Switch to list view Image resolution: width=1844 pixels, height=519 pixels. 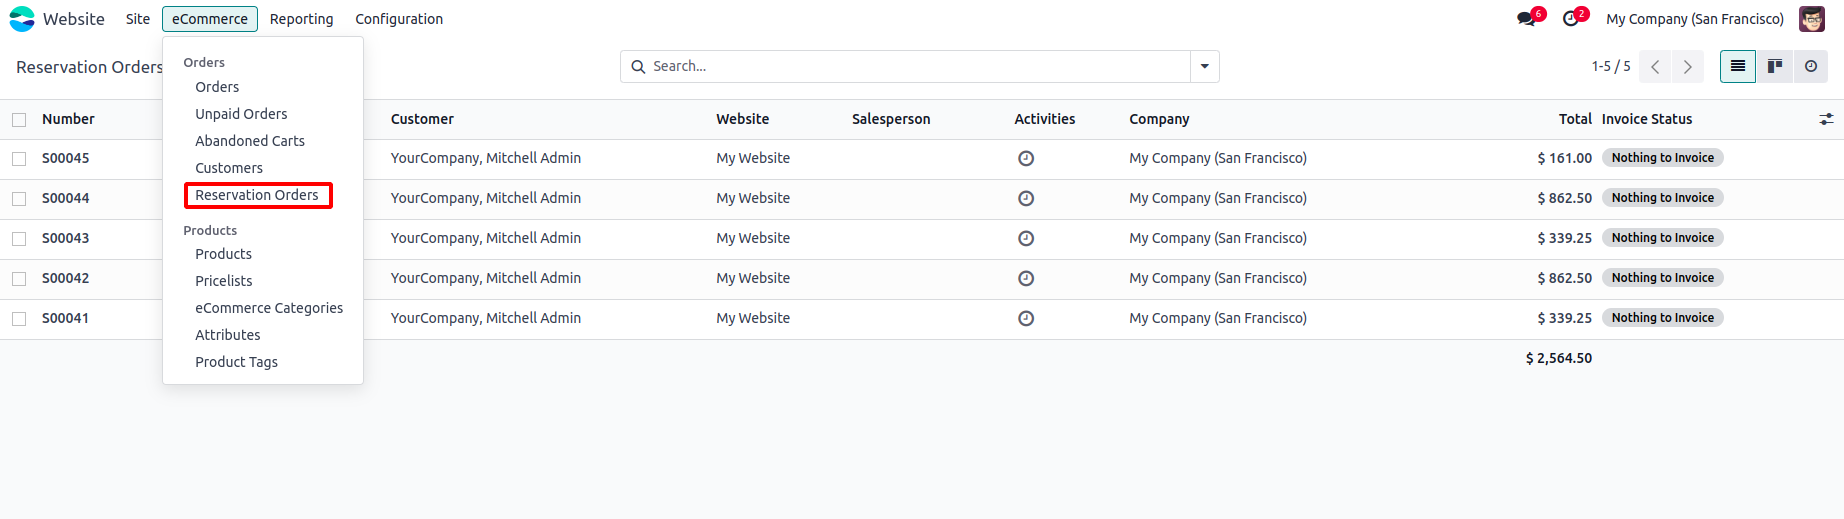1738,67
